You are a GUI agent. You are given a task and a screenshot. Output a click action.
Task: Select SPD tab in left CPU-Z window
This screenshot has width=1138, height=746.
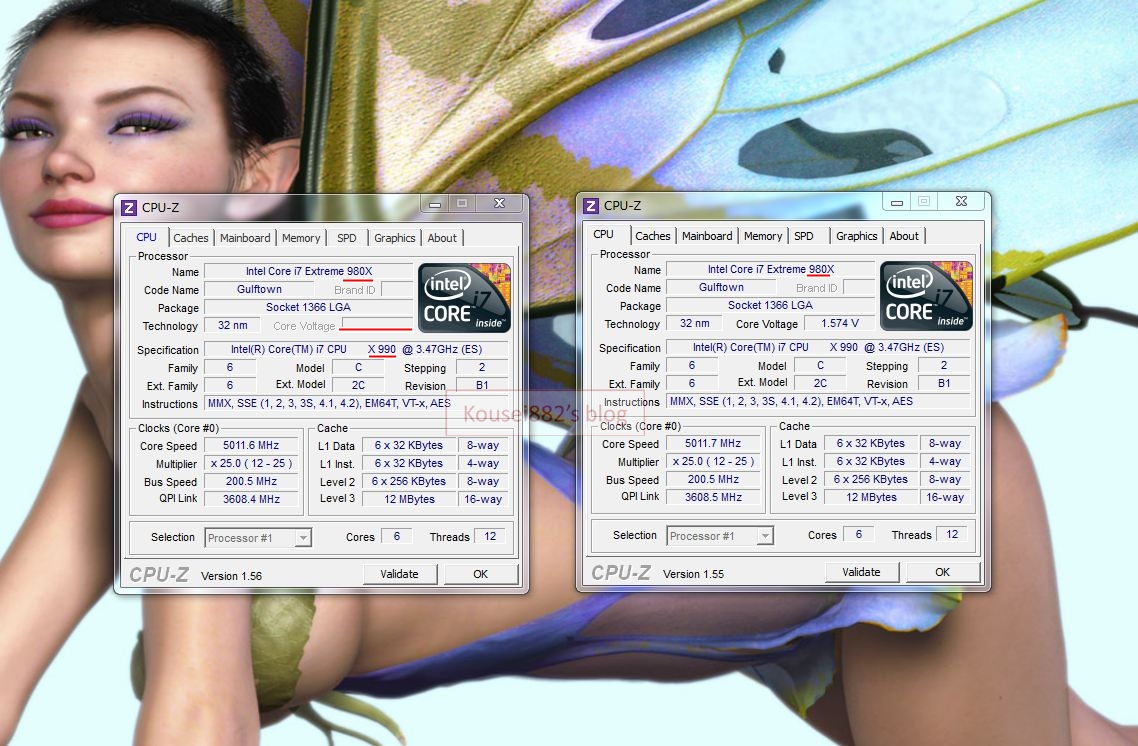[347, 238]
